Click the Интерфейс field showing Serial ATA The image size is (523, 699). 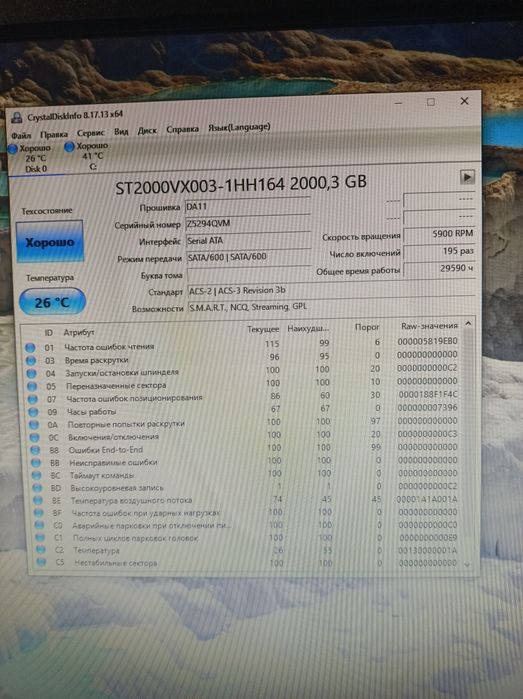[249, 240]
